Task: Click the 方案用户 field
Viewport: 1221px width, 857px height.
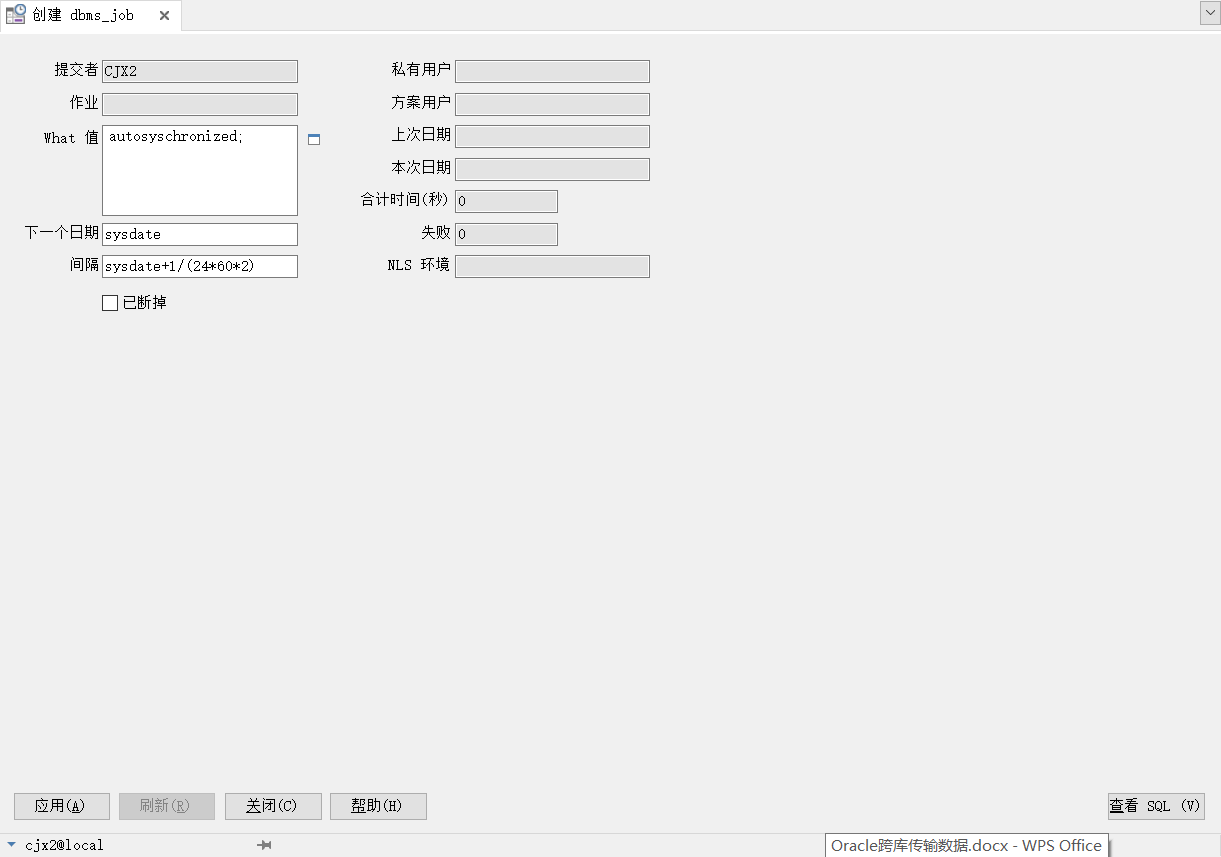Action: point(552,104)
